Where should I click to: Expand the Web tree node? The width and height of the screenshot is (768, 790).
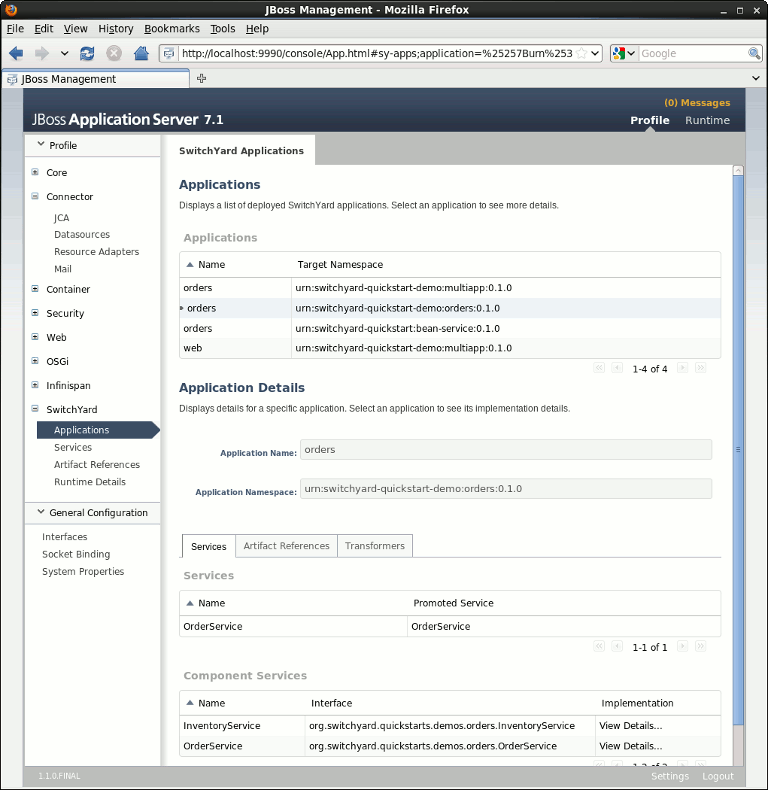(35, 337)
